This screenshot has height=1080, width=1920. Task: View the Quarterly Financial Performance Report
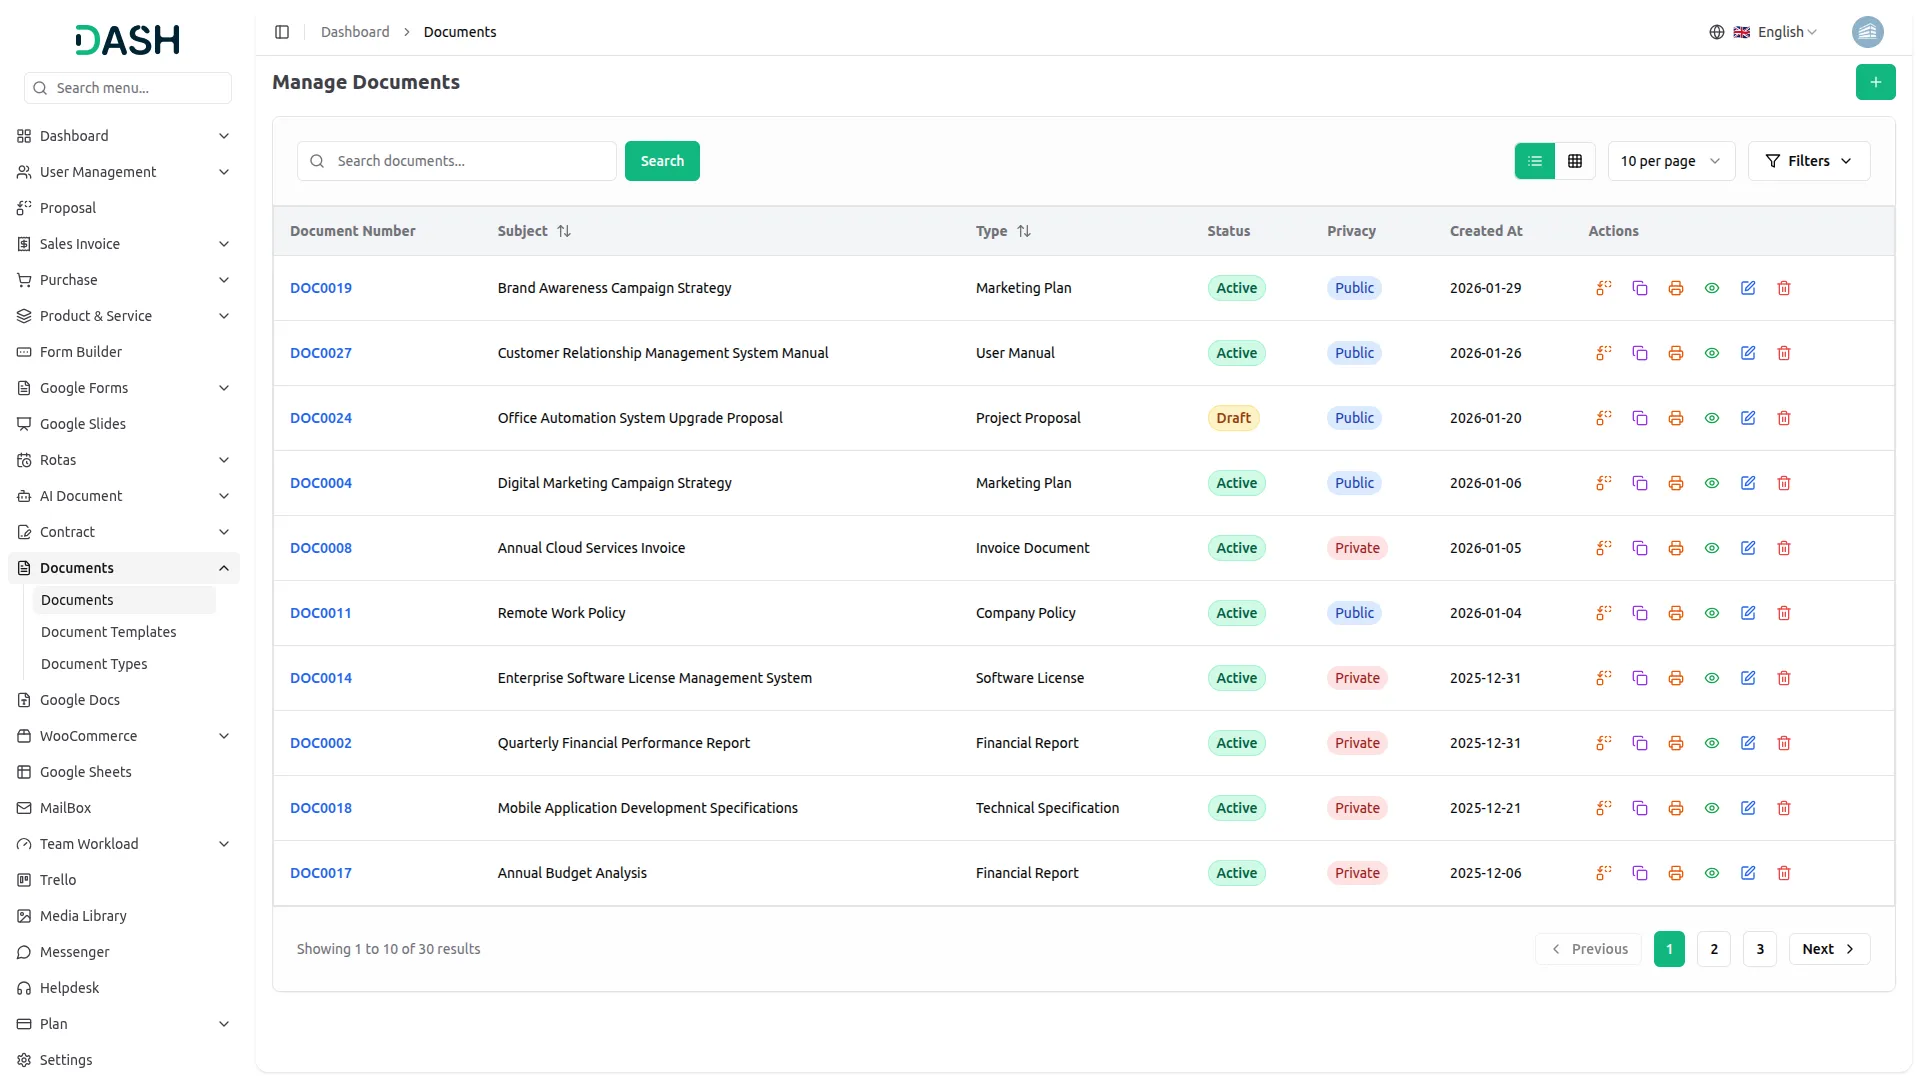point(1712,743)
